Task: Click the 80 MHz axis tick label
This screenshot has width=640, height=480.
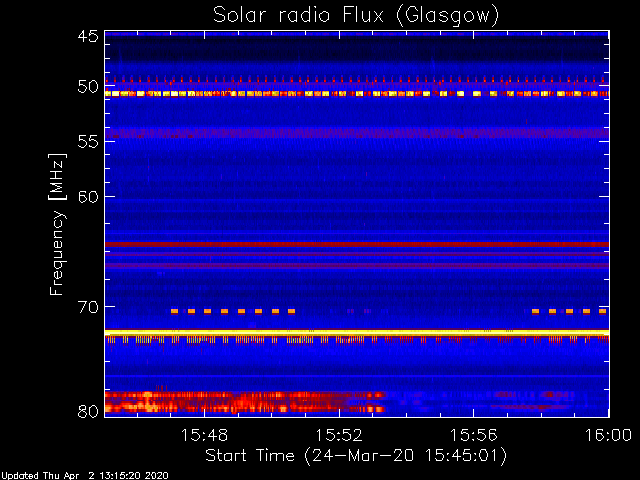Action: coord(88,411)
